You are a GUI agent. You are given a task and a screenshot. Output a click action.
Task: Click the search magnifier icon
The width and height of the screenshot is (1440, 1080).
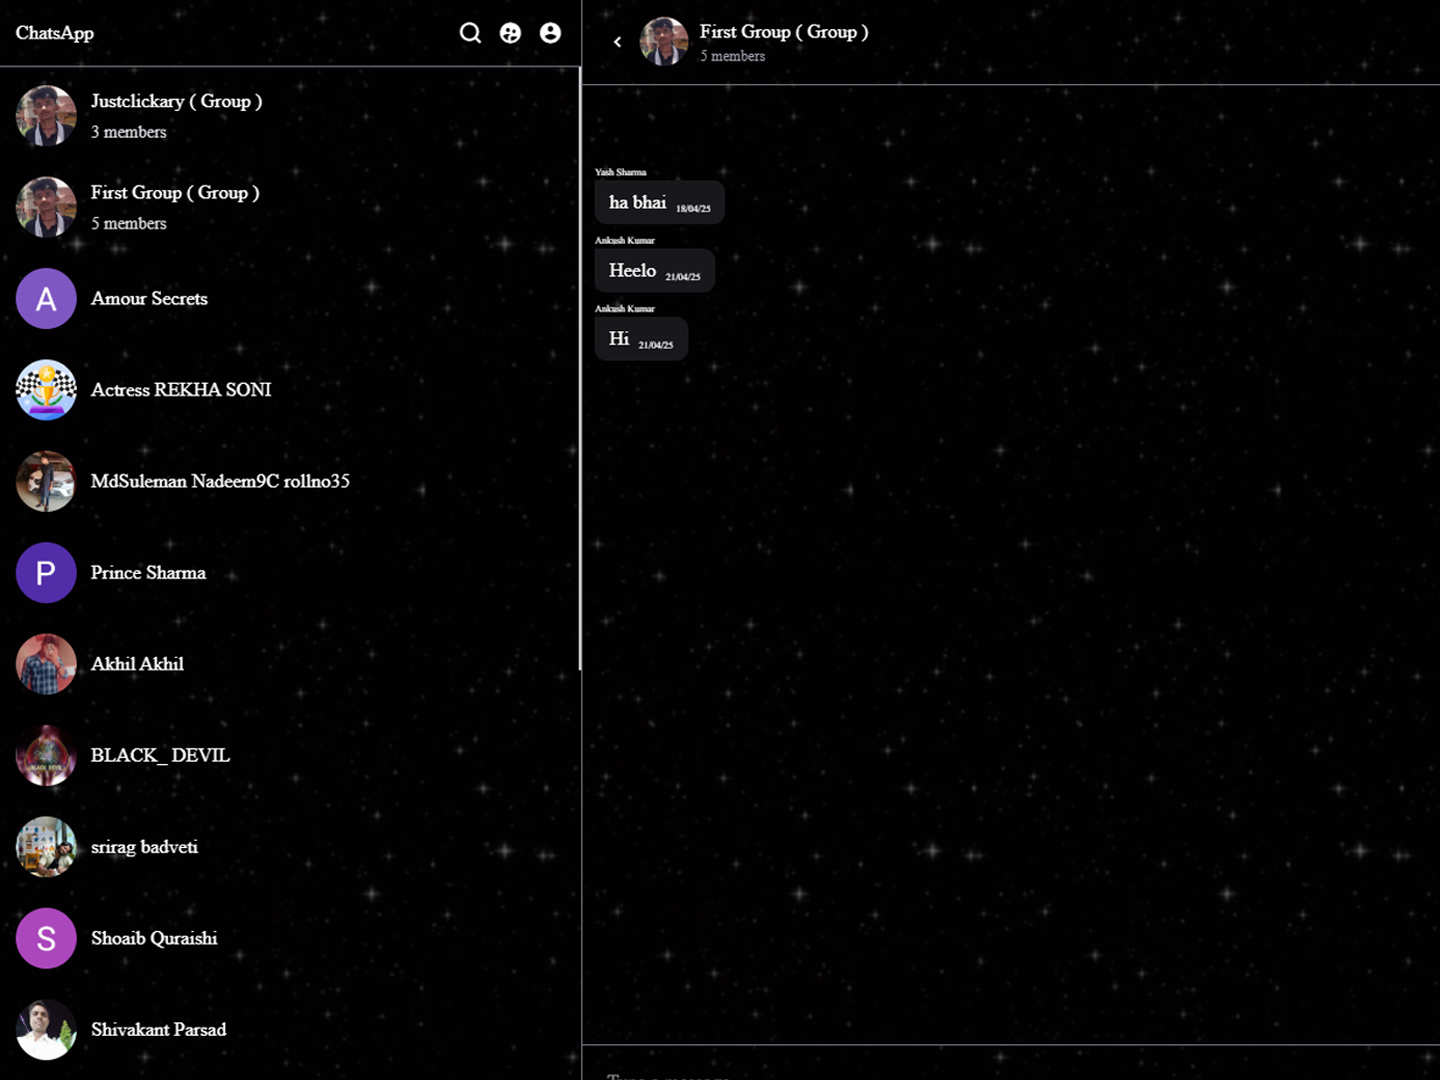(470, 33)
